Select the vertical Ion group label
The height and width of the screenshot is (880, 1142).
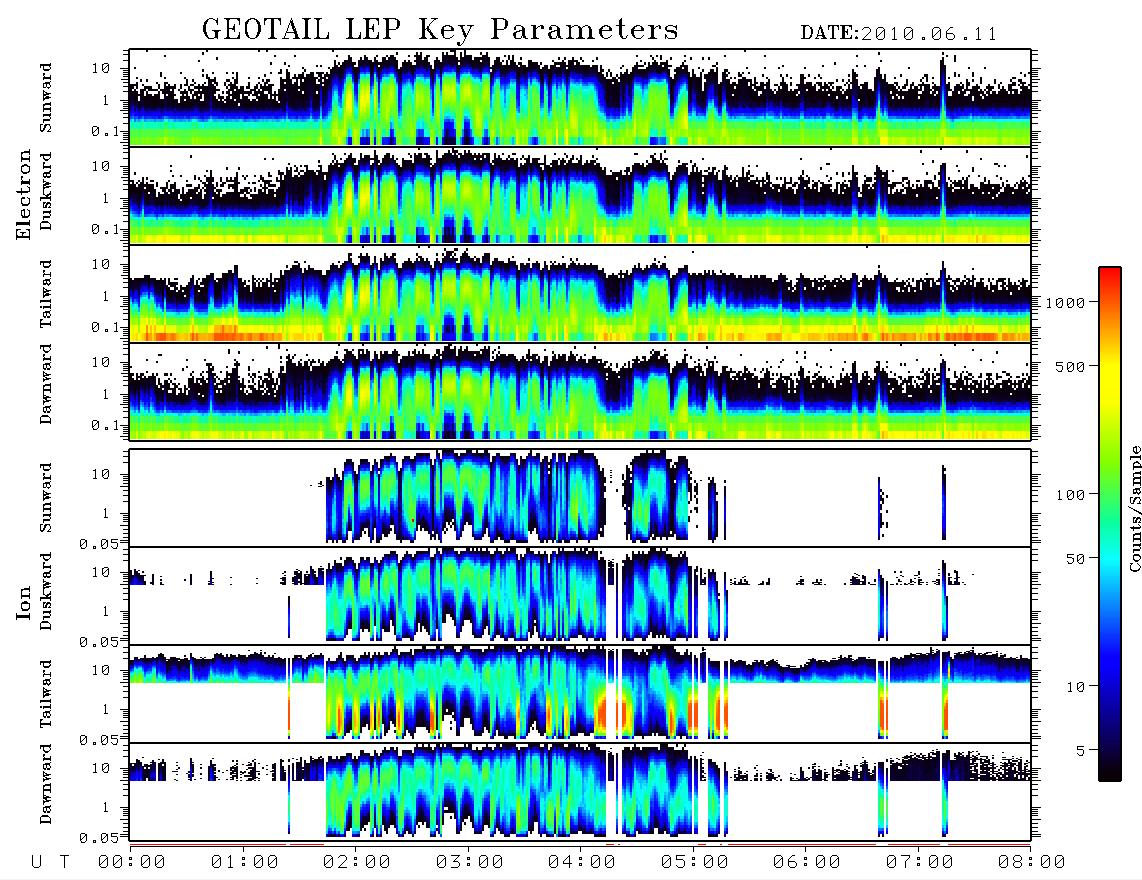tap(23, 602)
